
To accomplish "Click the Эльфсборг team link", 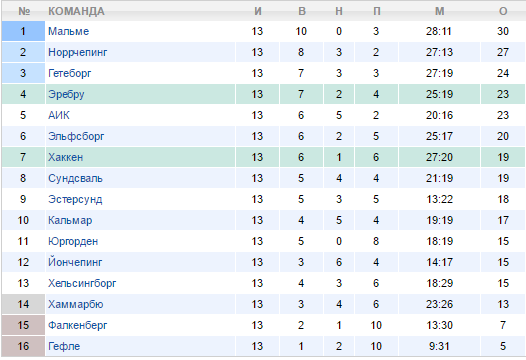I will pyautogui.click(x=76, y=136).
